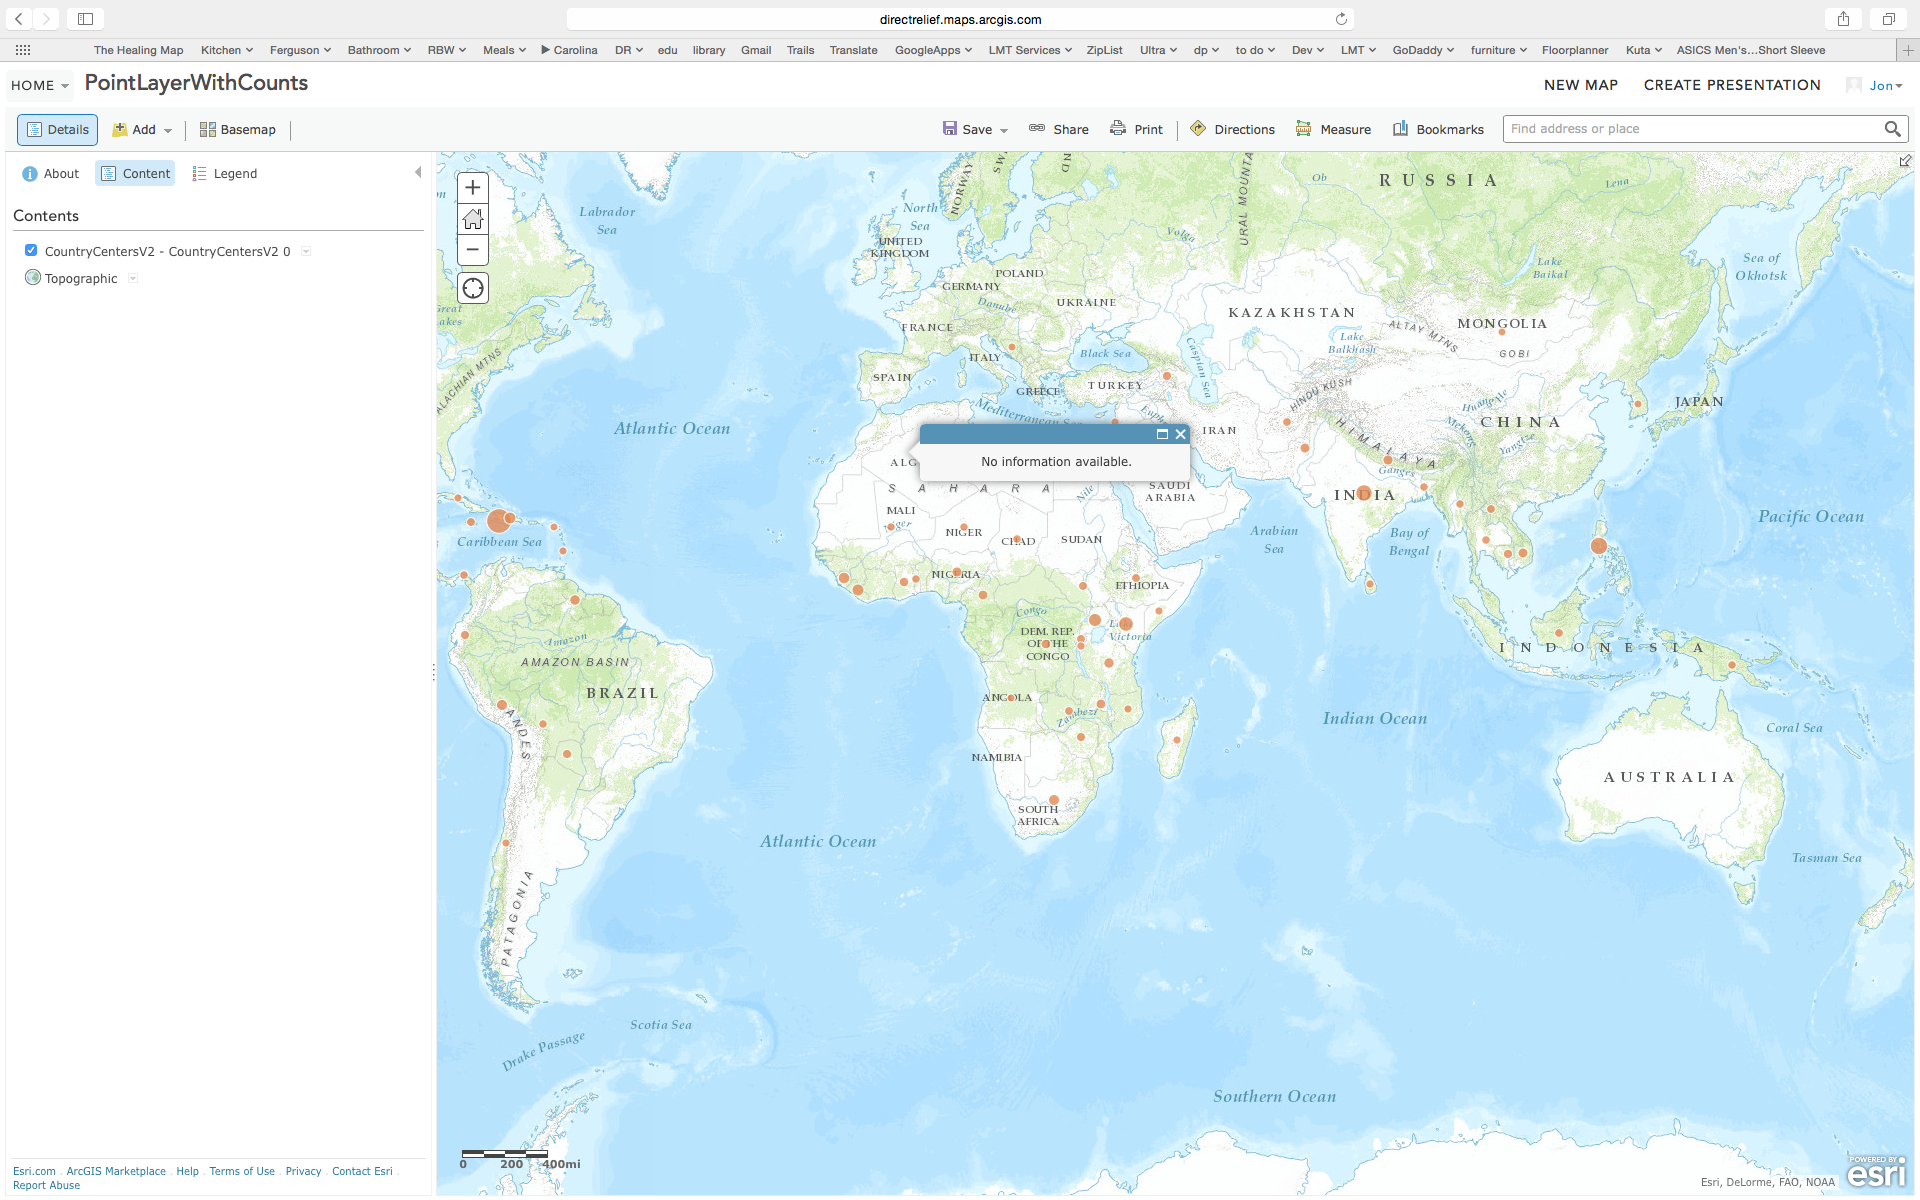Open Bookmarks in the toolbar
The width and height of the screenshot is (1920, 1200).
click(1438, 129)
